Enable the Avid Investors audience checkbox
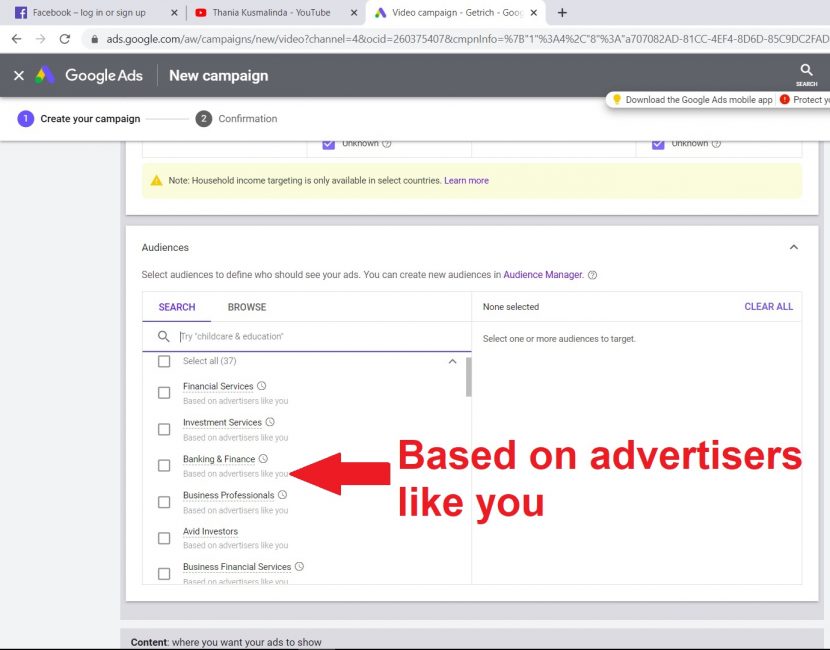Viewport: 830px width, 650px height. coord(163,536)
